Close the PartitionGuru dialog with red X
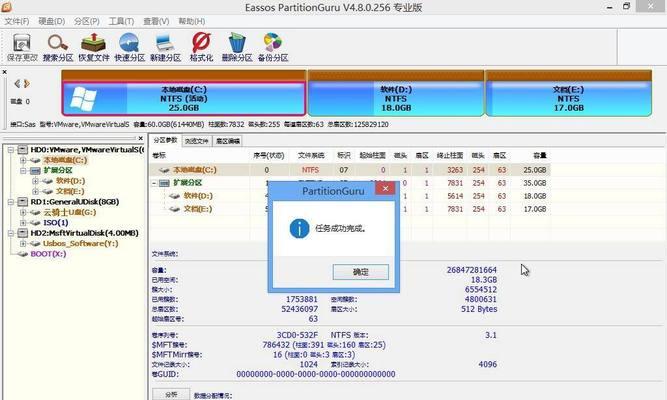Image resolution: width=667 pixels, height=400 pixels. 385,189
